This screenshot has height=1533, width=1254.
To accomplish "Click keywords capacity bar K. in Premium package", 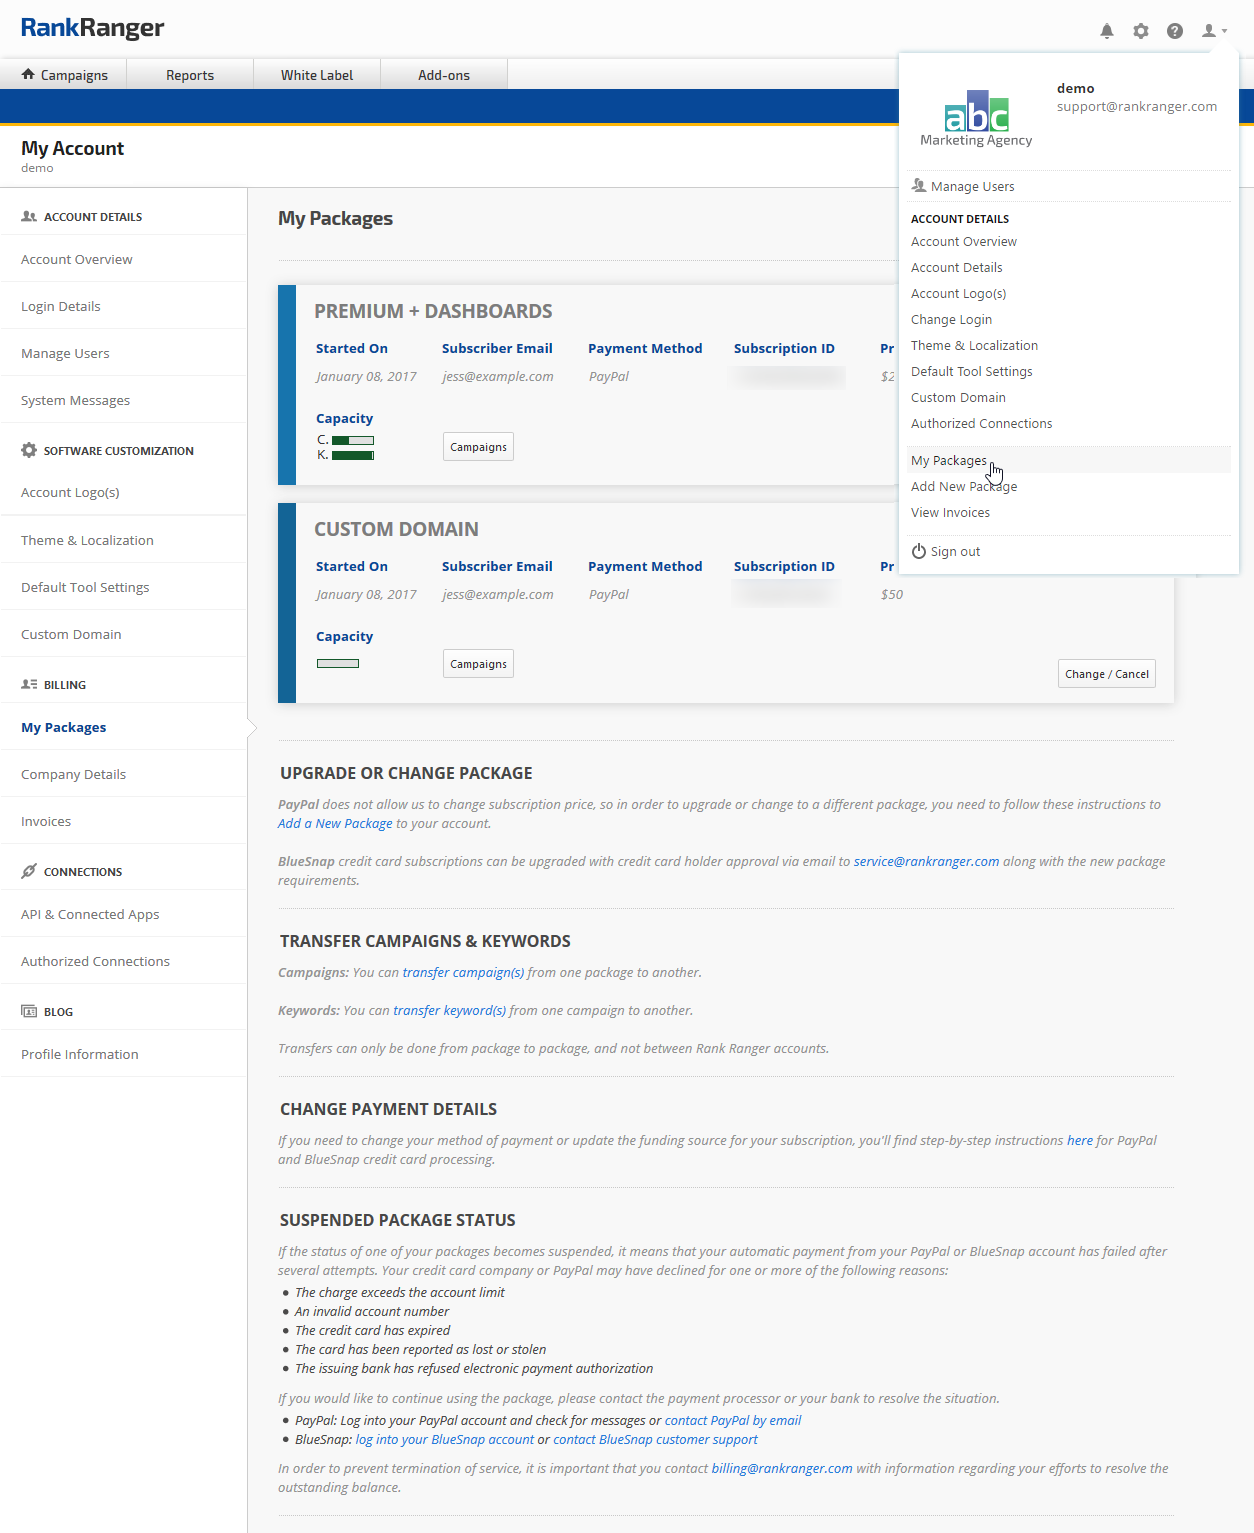I will (353, 455).
